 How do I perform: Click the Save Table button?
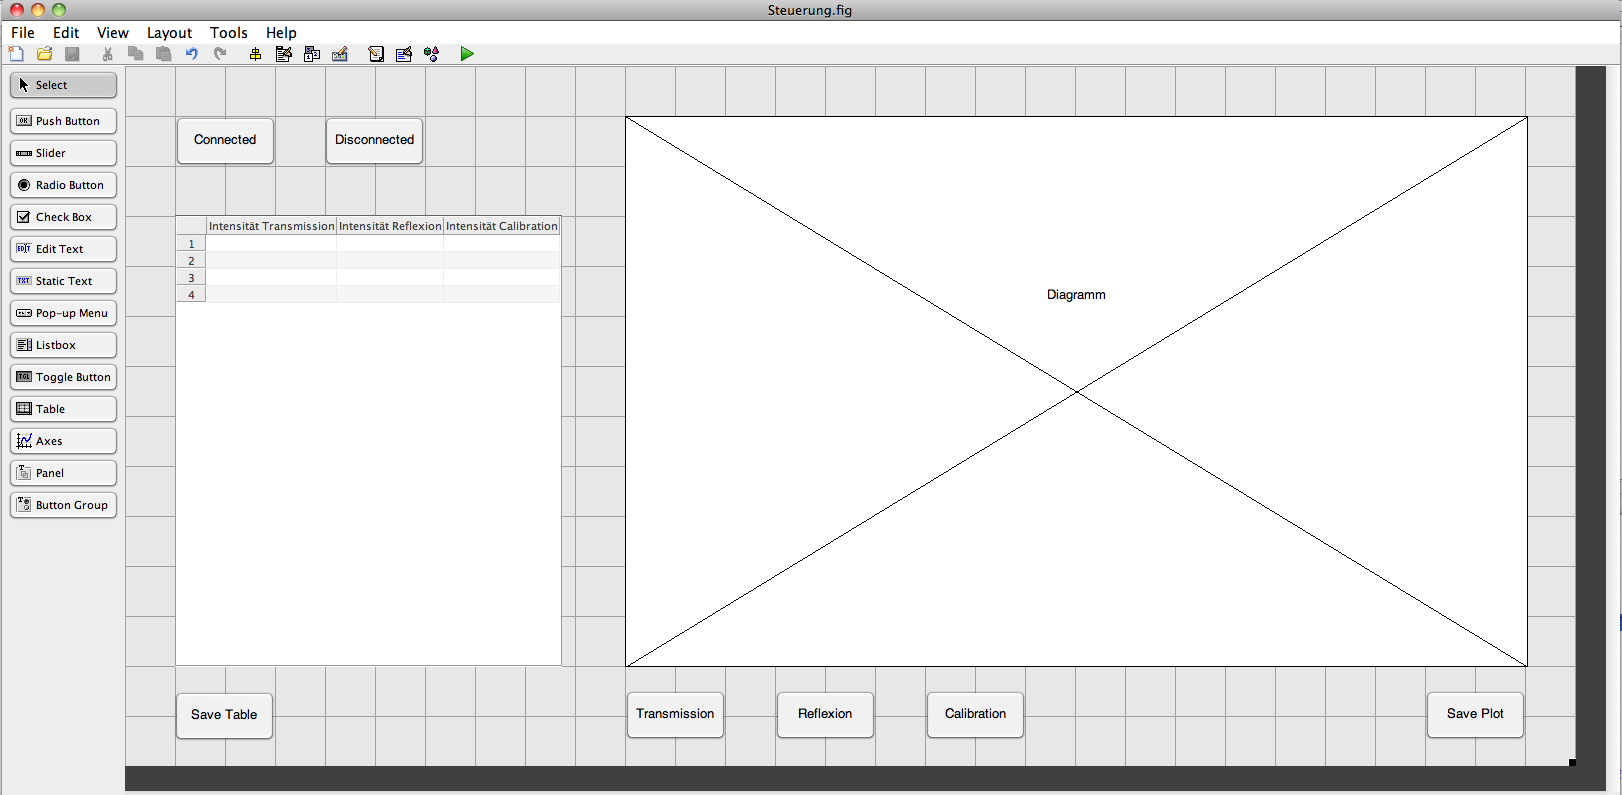[x=224, y=715]
